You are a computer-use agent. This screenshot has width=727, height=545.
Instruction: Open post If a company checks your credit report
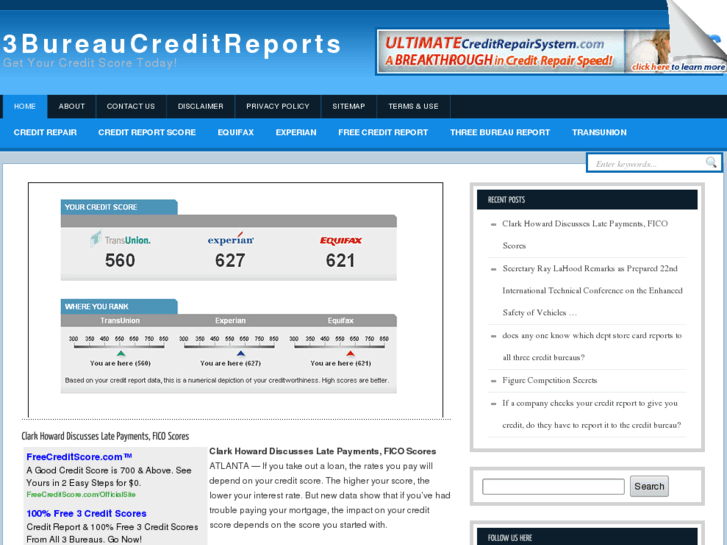pos(591,414)
